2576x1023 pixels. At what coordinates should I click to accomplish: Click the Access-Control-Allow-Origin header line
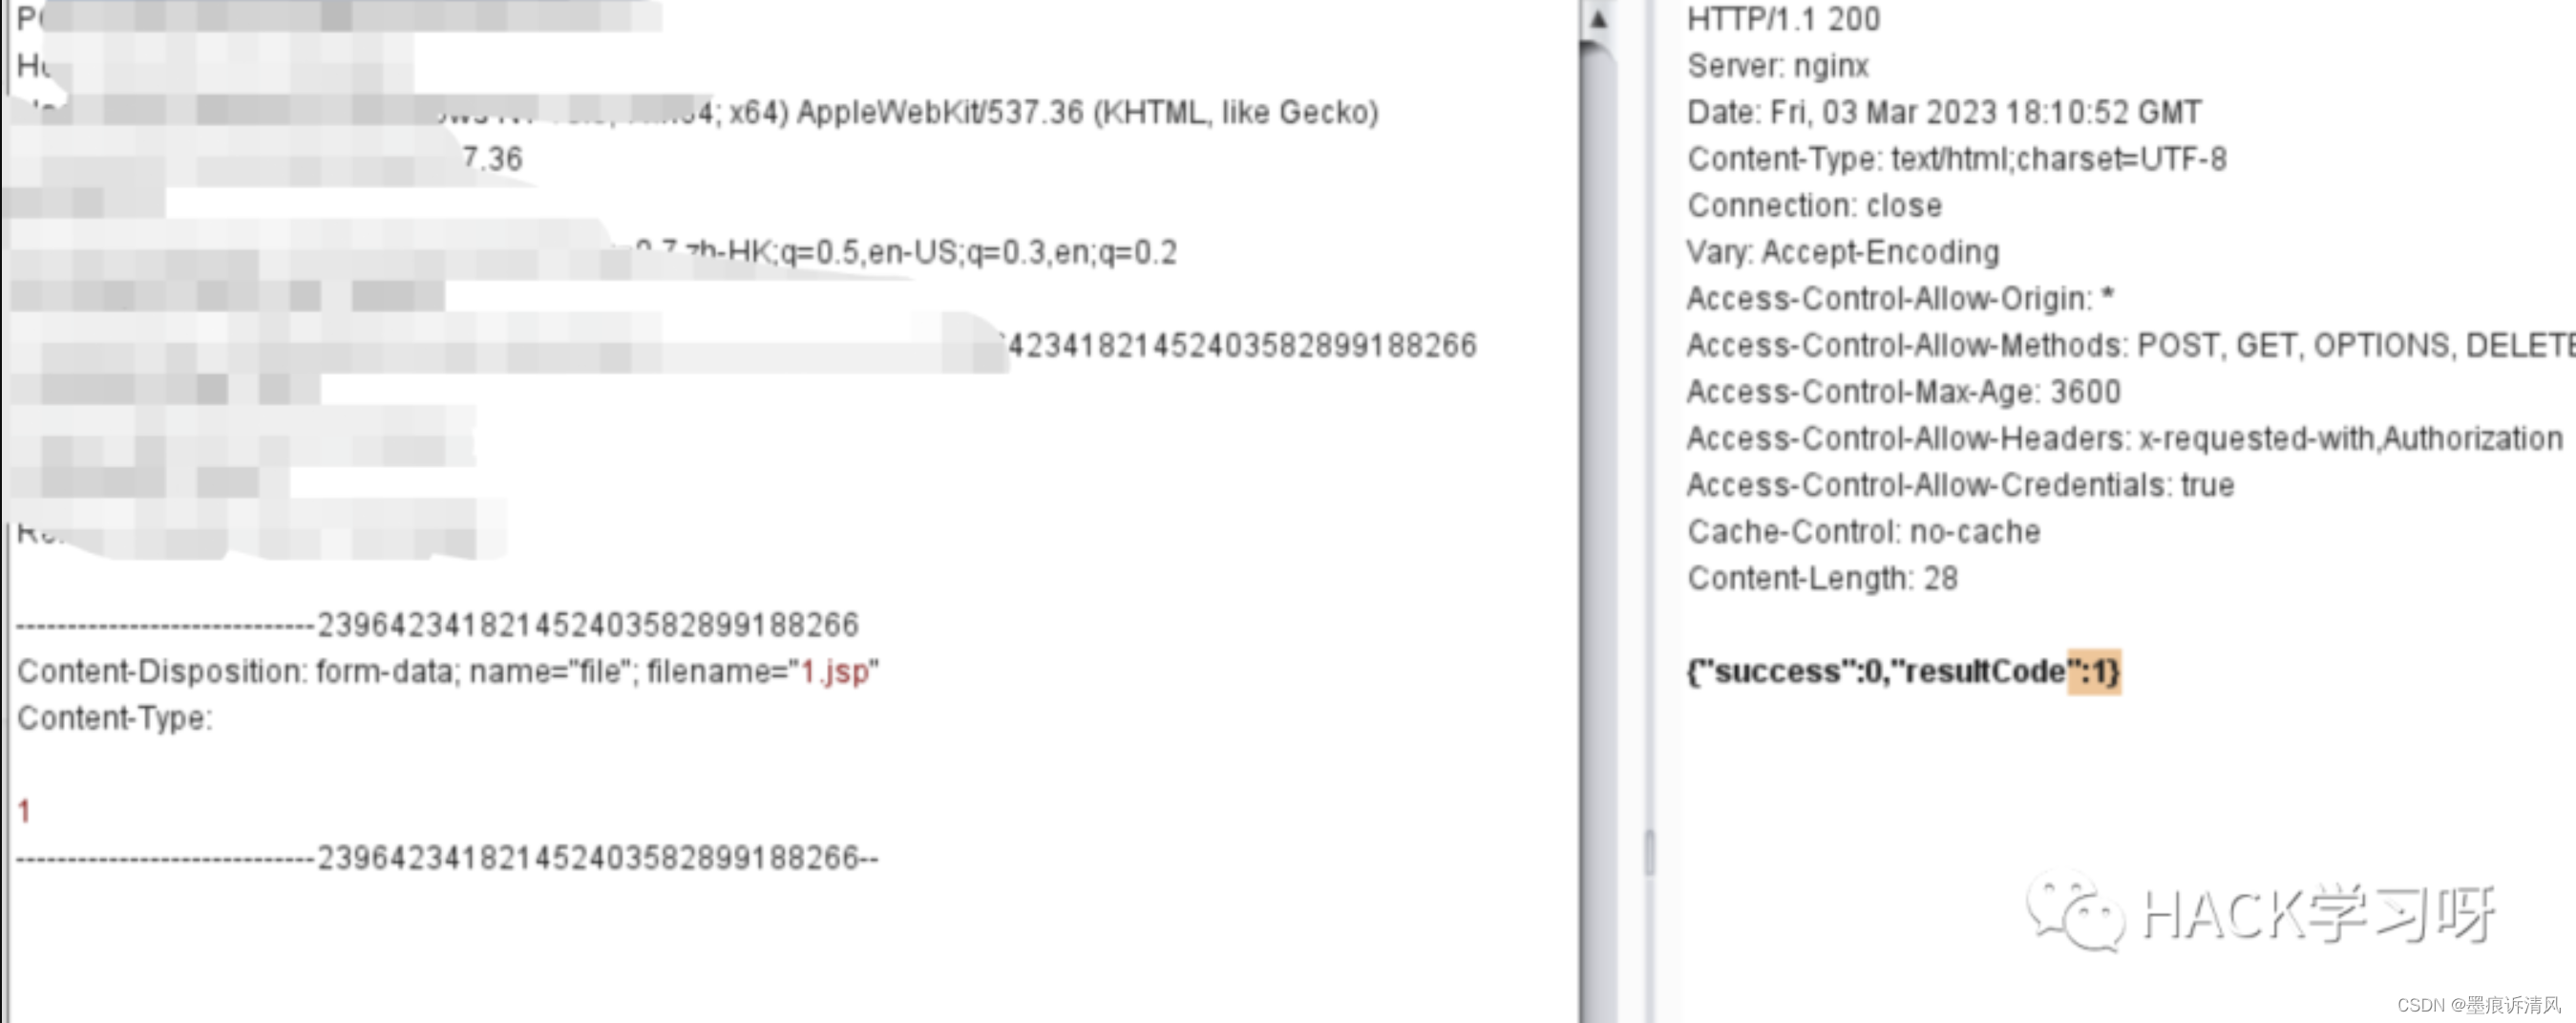1900,298
